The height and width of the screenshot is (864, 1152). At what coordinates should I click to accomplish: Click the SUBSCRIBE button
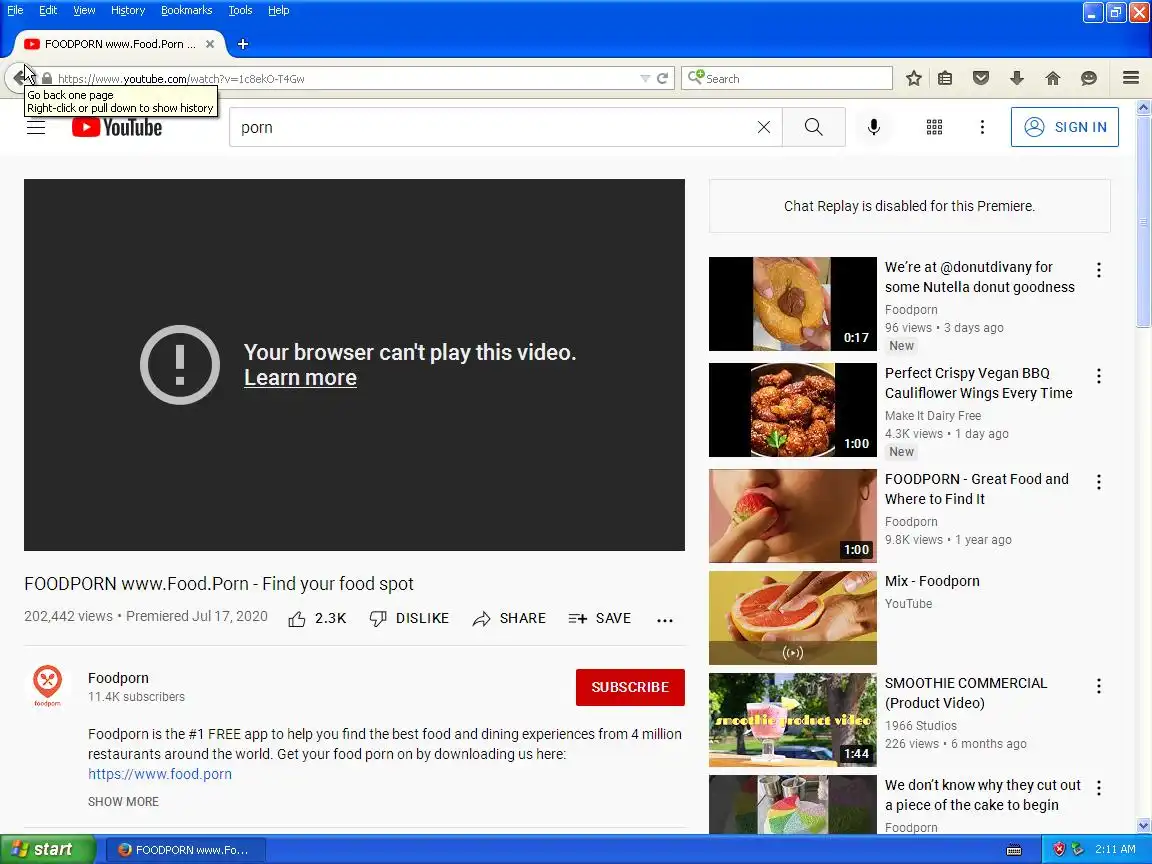point(630,687)
